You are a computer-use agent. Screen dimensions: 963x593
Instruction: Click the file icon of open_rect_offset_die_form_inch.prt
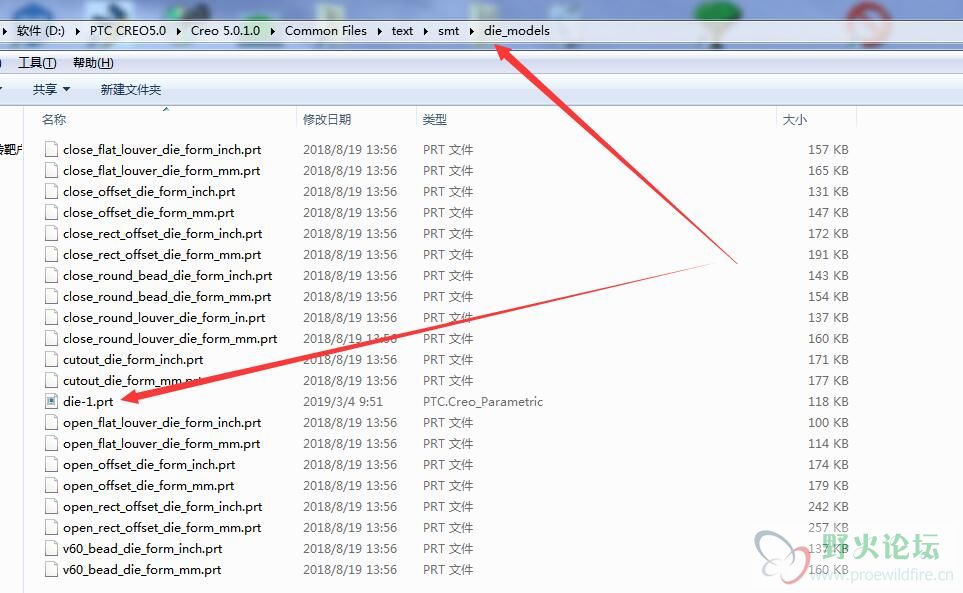52,506
